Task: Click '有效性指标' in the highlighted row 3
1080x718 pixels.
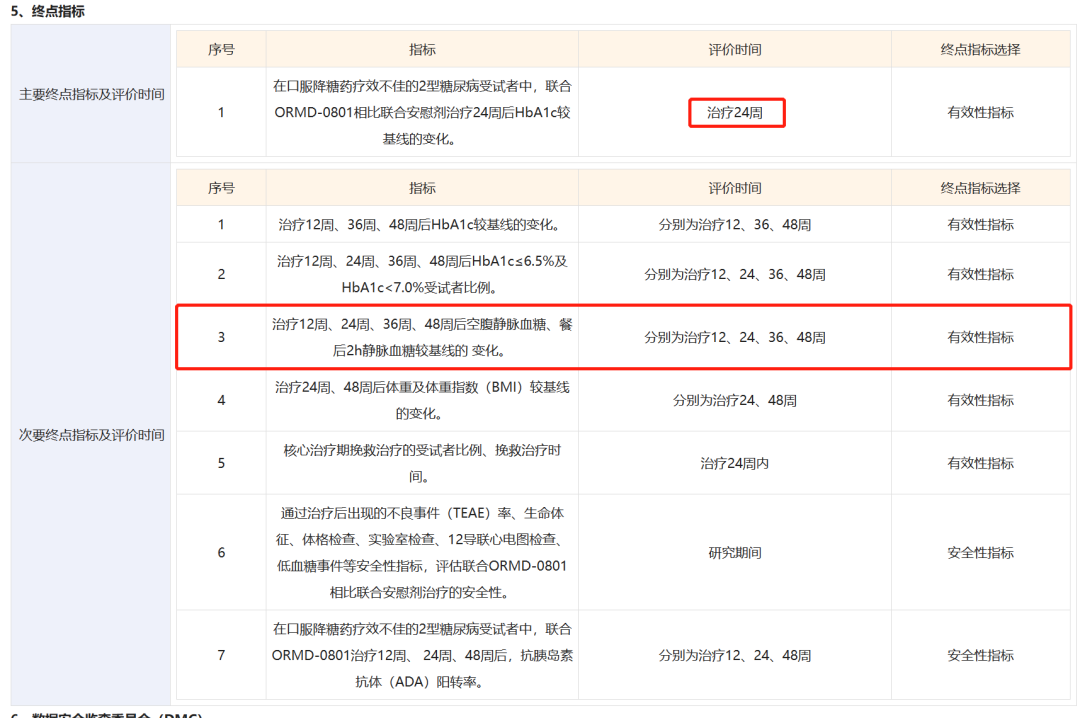Action: [x=980, y=338]
